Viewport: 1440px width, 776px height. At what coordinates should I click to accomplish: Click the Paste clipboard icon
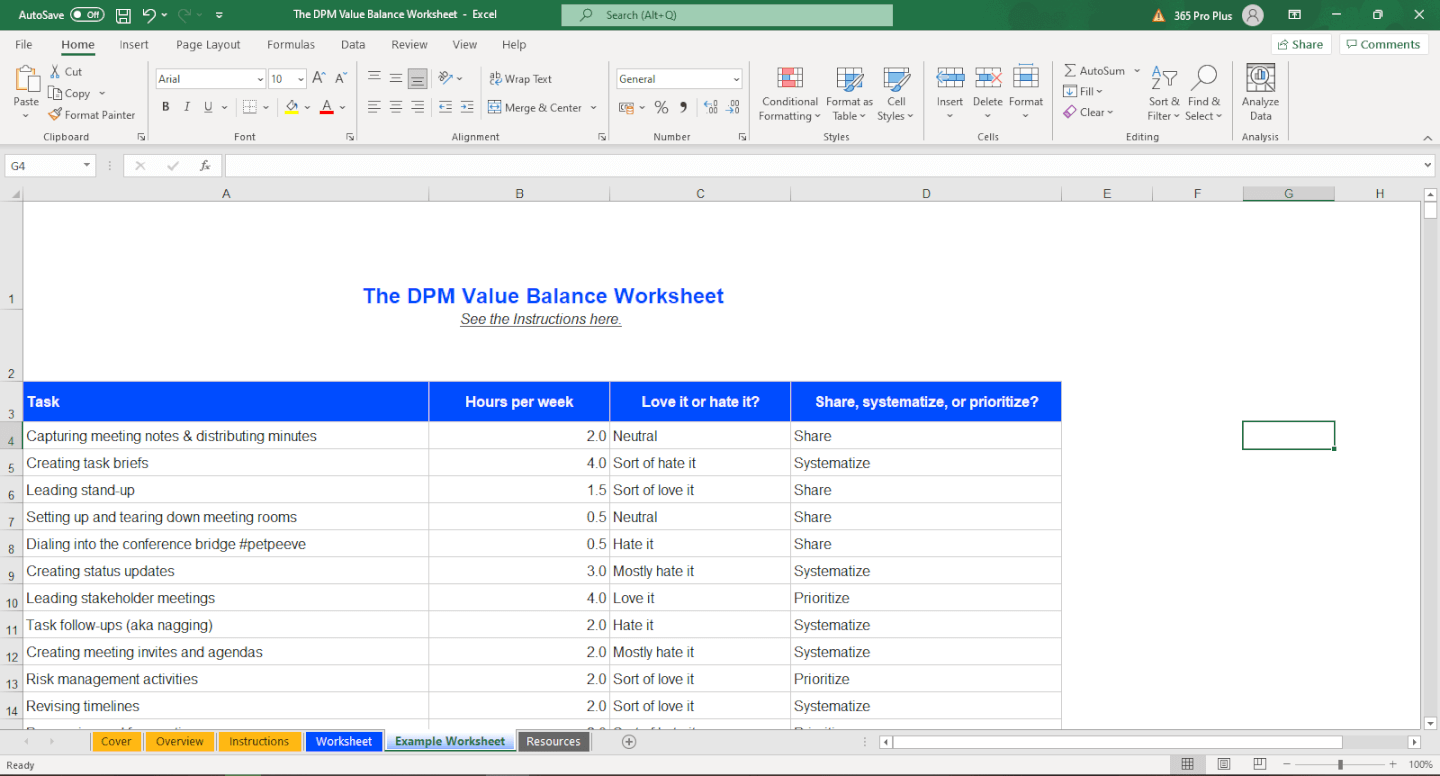pyautogui.click(x=27, y=79)
